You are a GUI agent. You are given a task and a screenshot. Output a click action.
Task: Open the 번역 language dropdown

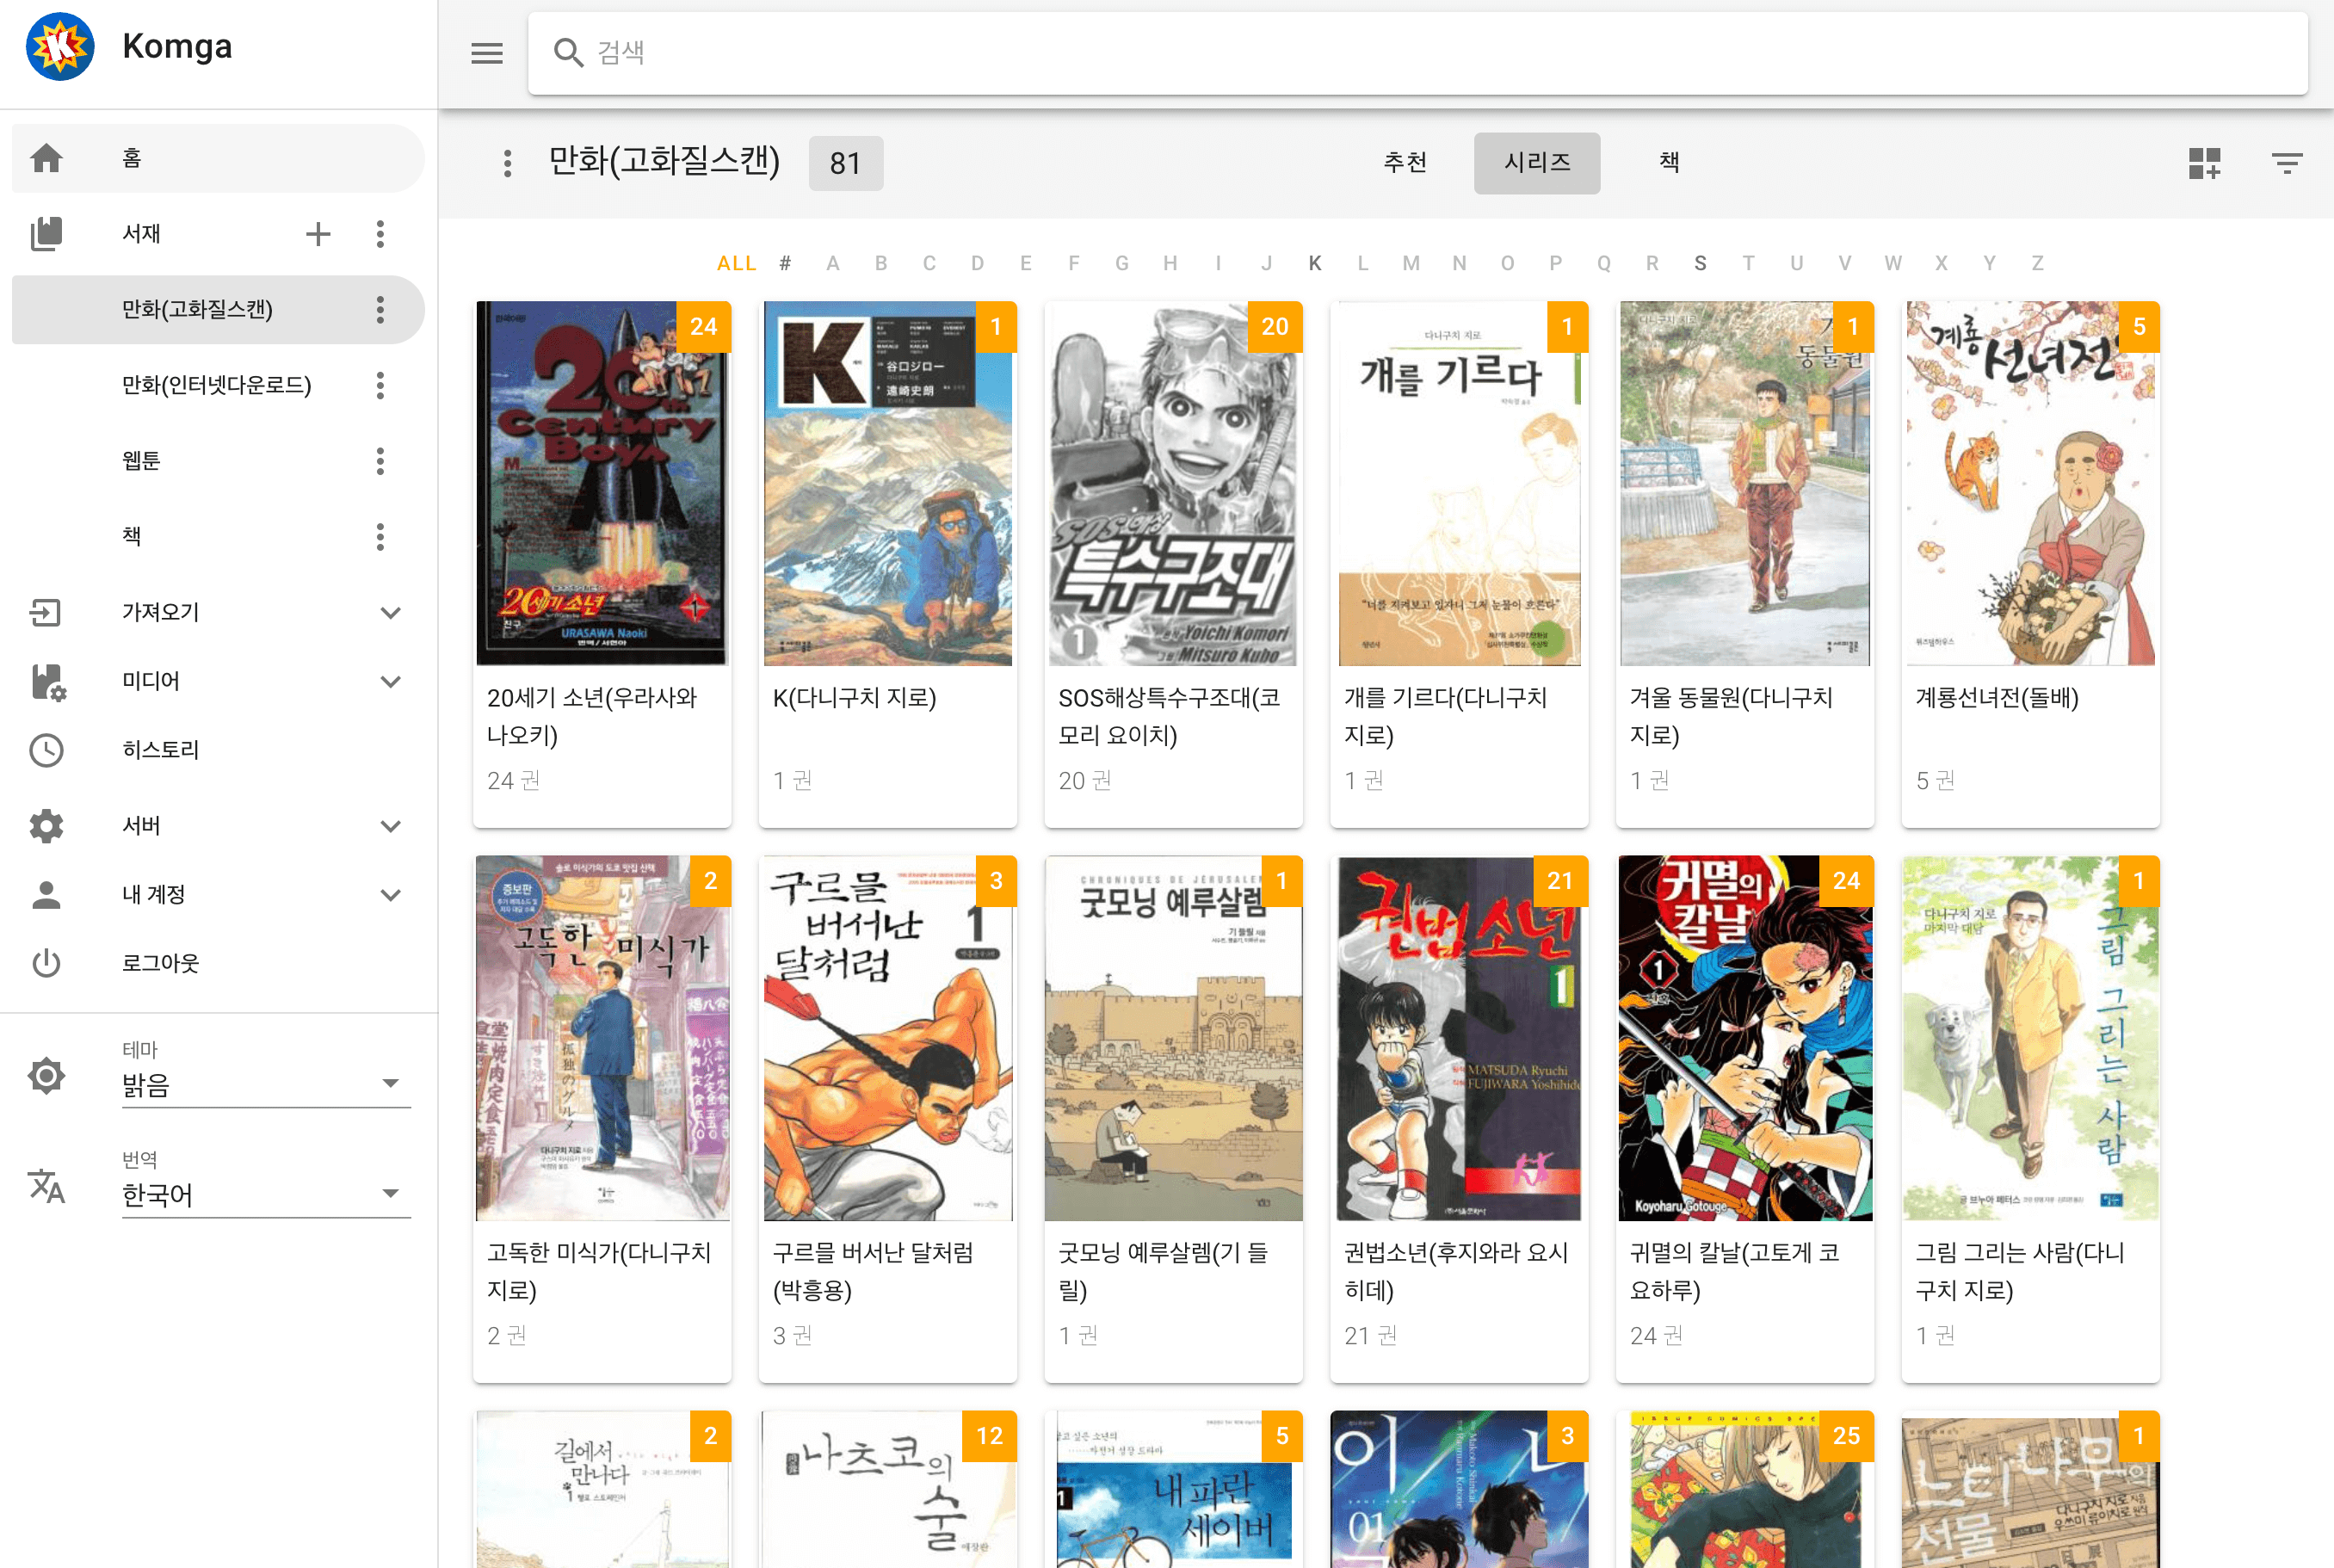click(x=266, y=1194)
